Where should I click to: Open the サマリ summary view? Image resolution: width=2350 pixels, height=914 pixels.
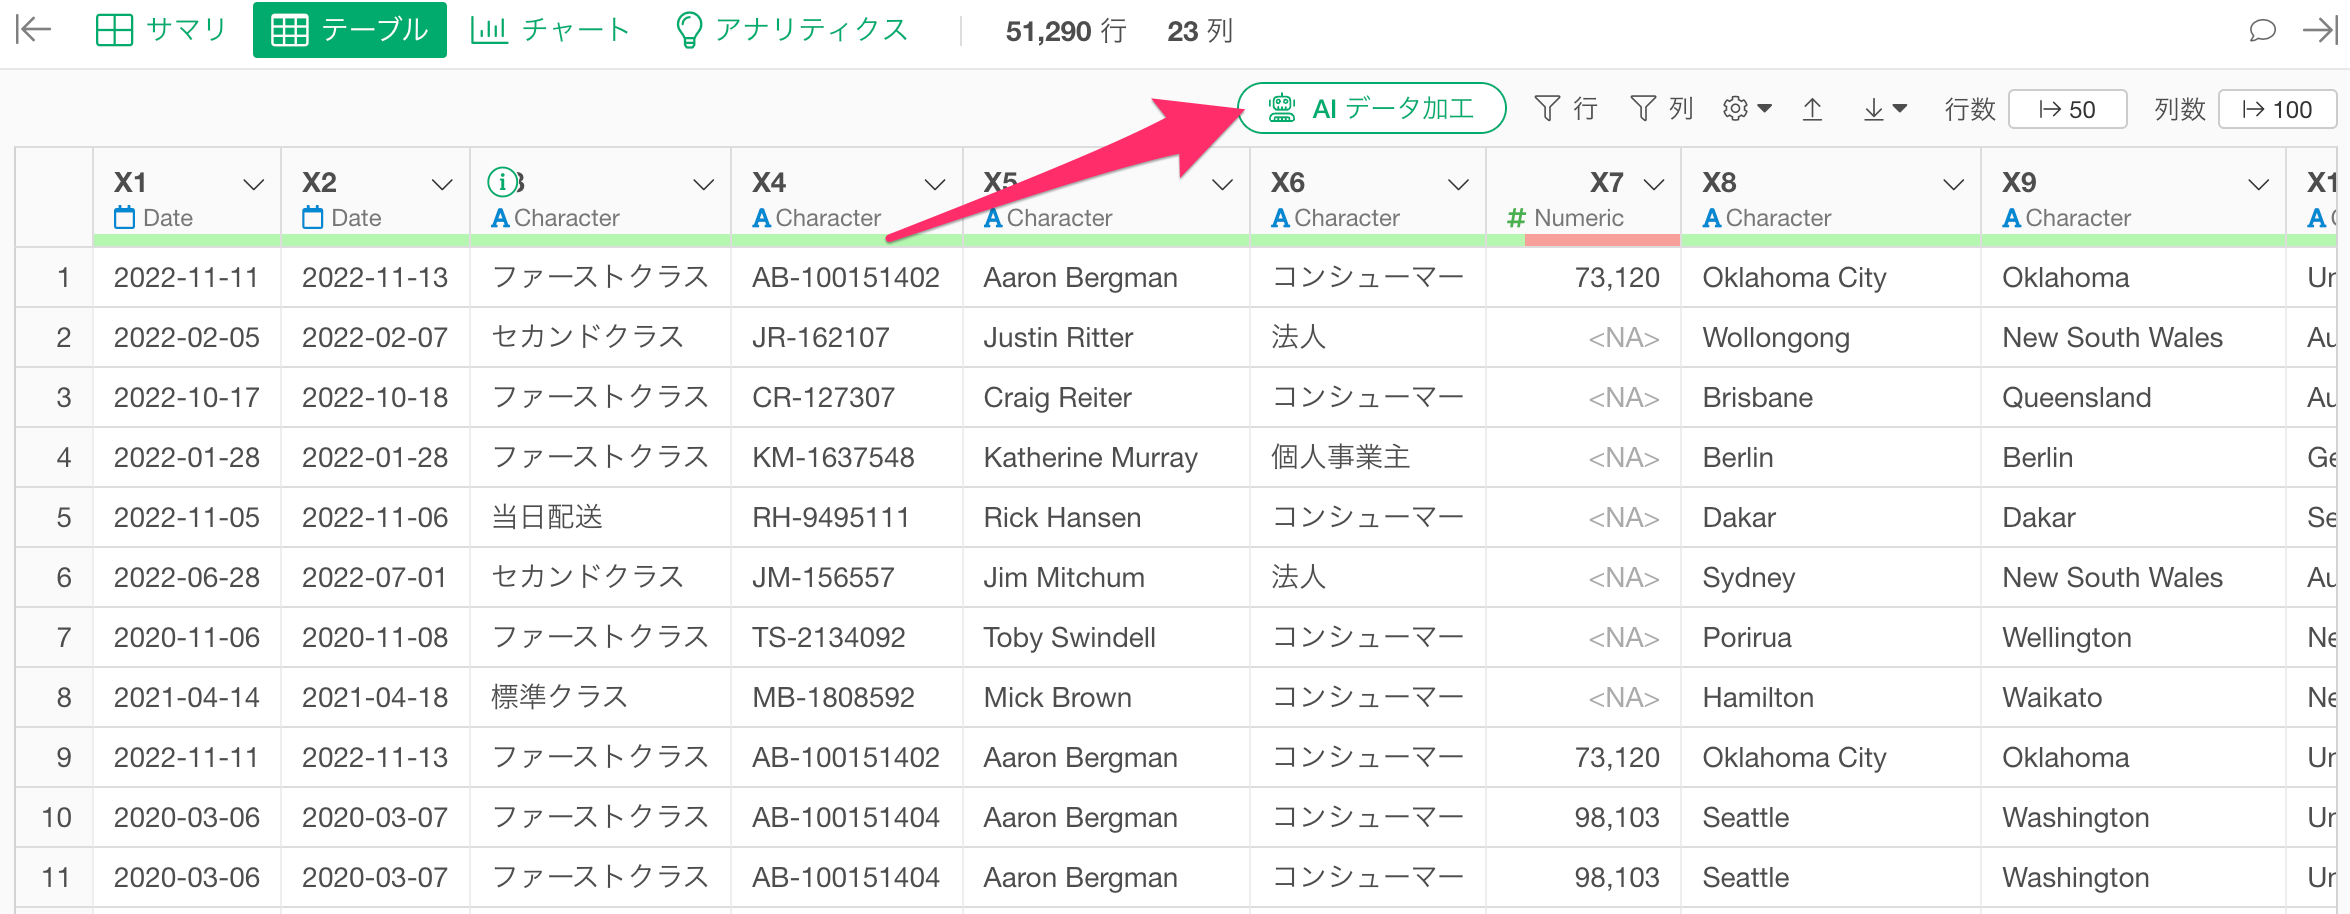point(161,30)
